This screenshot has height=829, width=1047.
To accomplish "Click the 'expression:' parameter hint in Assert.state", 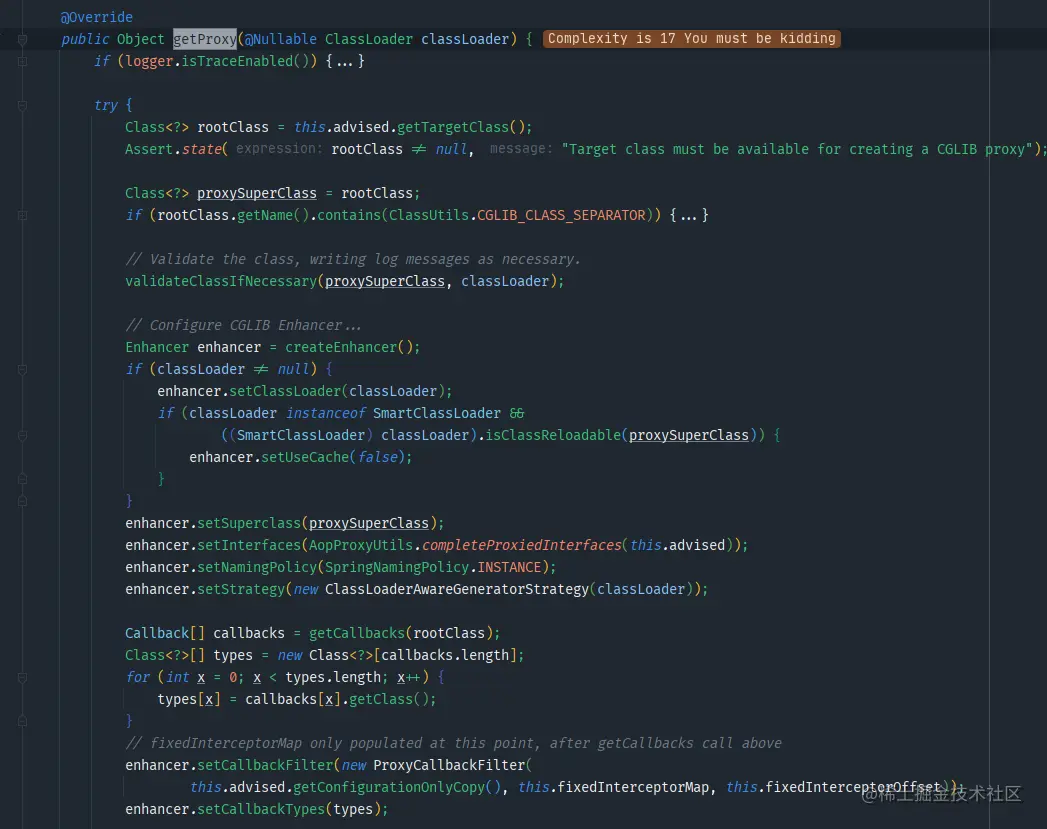I will click(279, 149).
